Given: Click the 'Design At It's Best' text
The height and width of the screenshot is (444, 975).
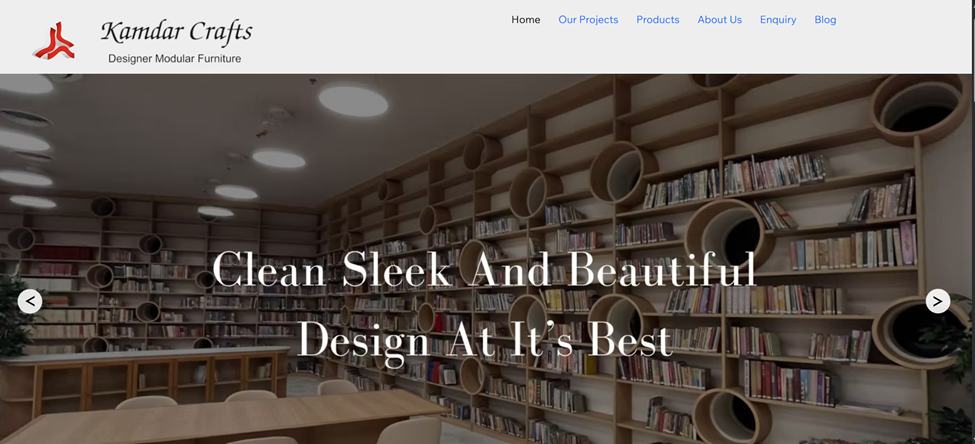Looking at the screenshot, I should coord(484,340).
